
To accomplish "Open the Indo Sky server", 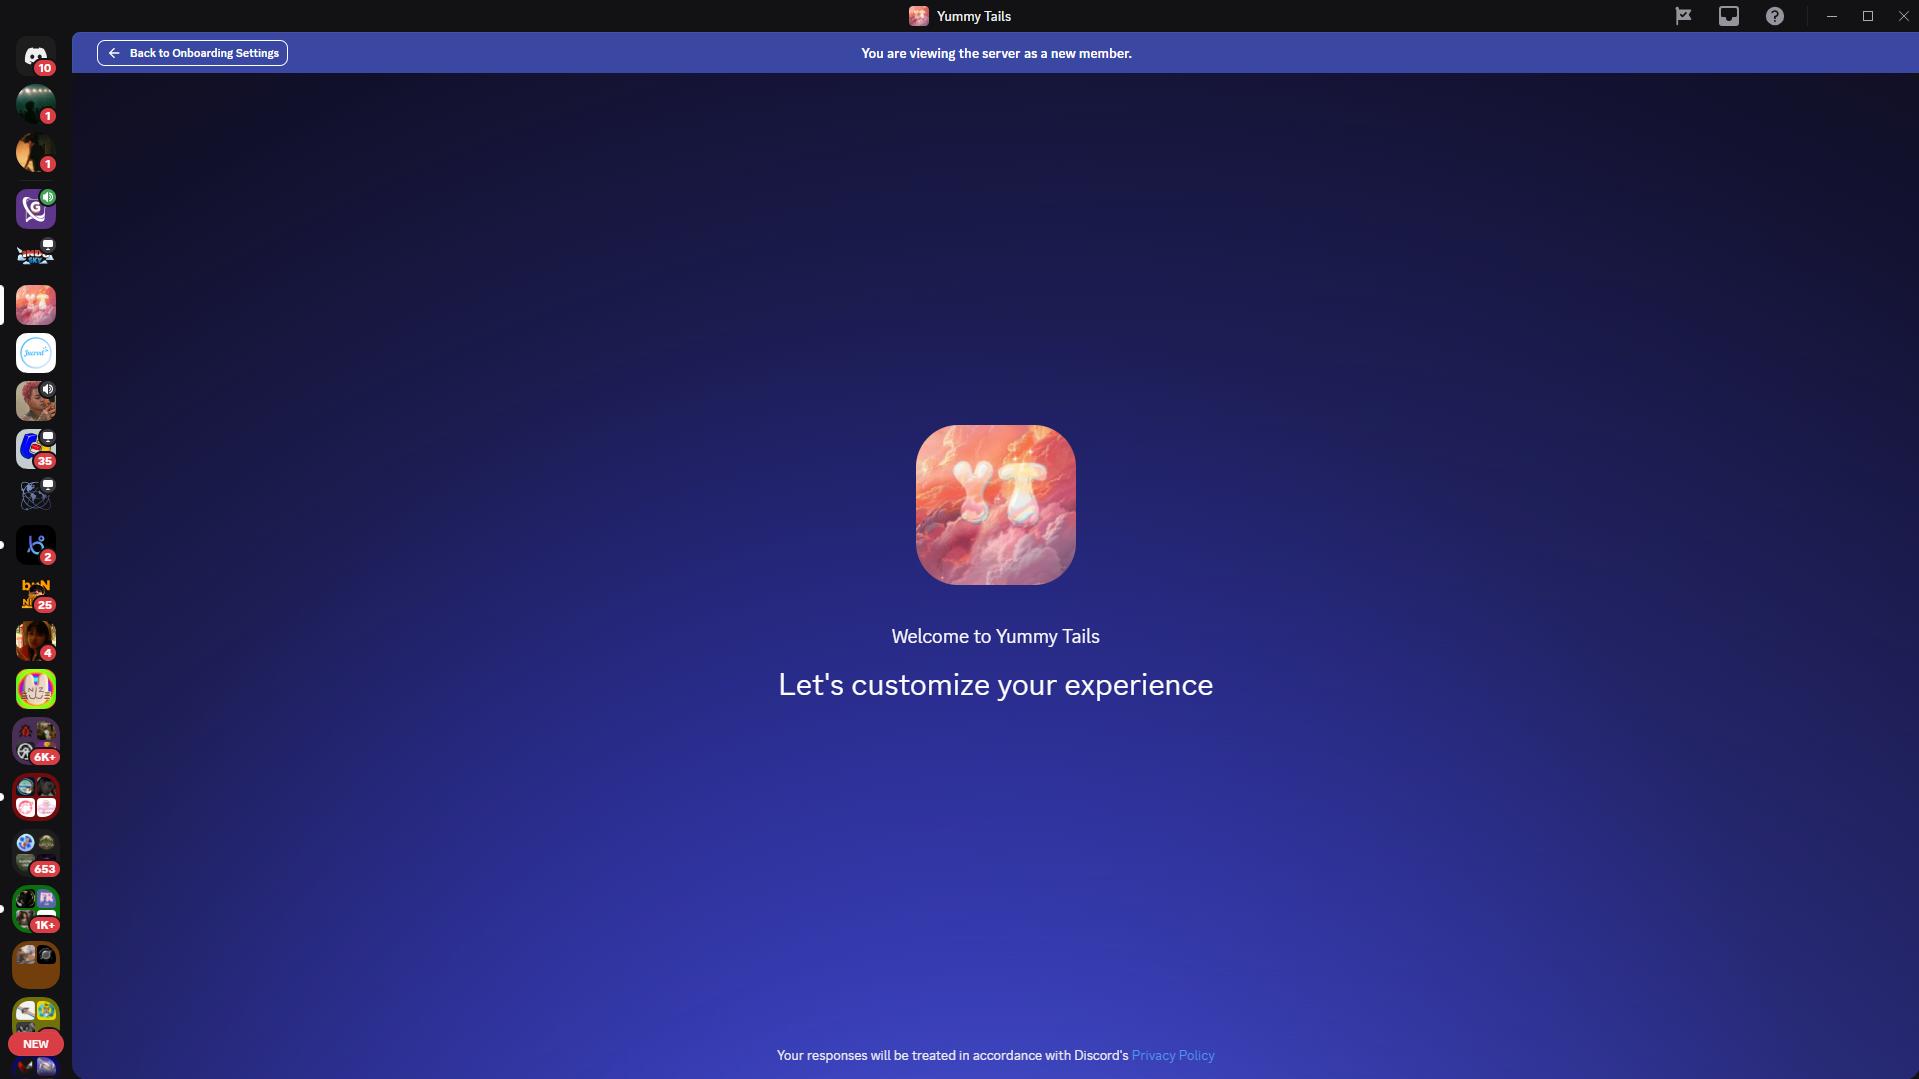I will [36, 257].
